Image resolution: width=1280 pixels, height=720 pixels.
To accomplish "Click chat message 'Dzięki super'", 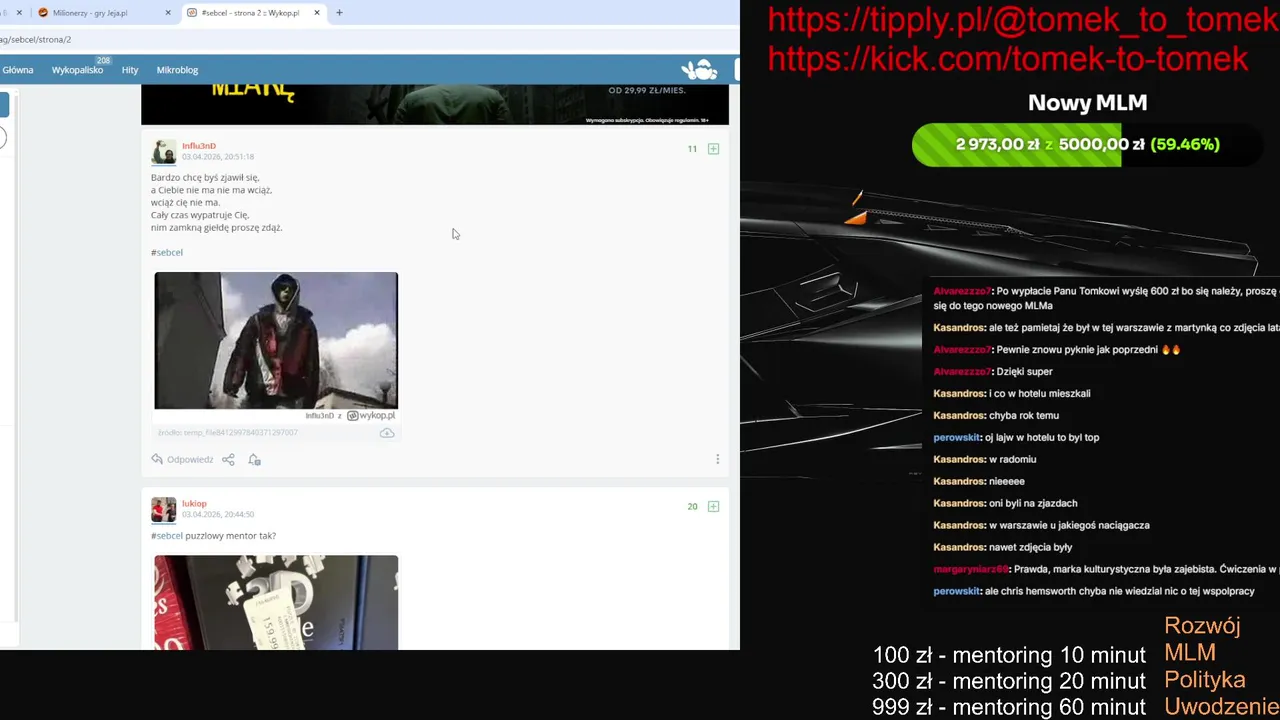I will pyautogui.click(x=1024, y=372).
